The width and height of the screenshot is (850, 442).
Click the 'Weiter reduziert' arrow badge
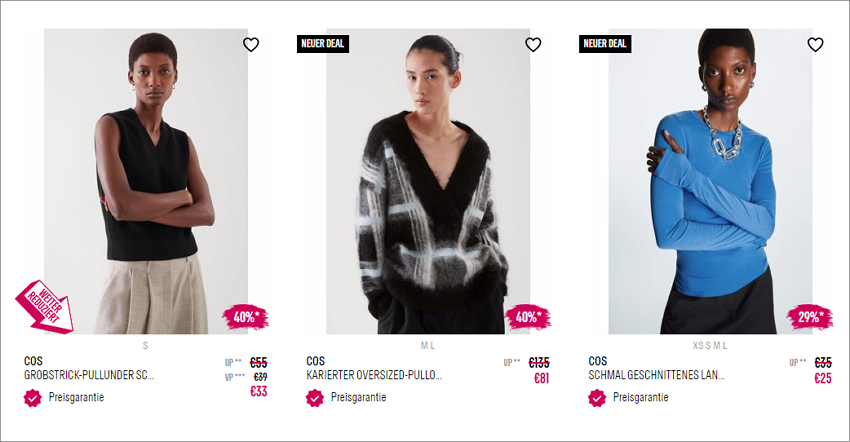click(x=44, y=307)
